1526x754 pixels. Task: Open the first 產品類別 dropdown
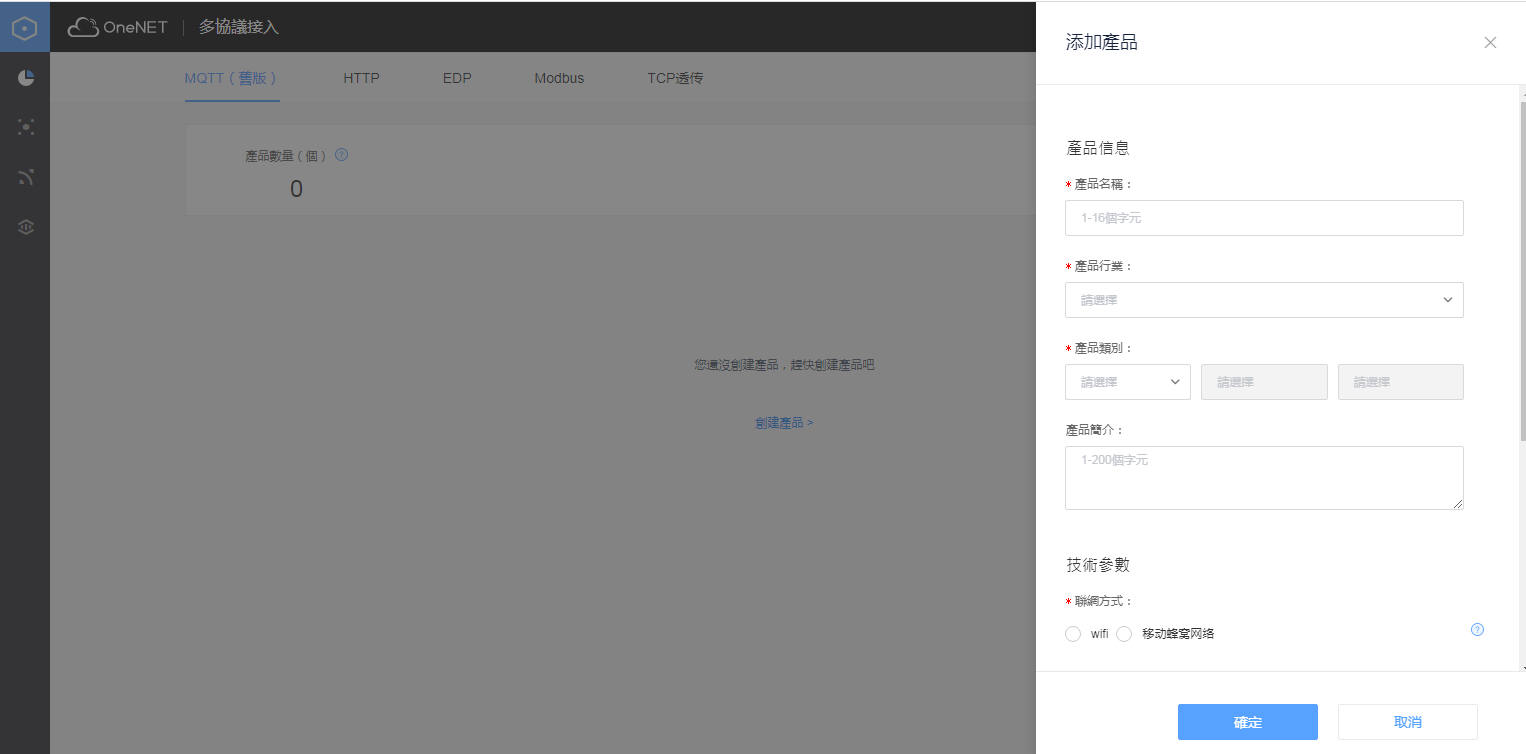click(1128, 382)
